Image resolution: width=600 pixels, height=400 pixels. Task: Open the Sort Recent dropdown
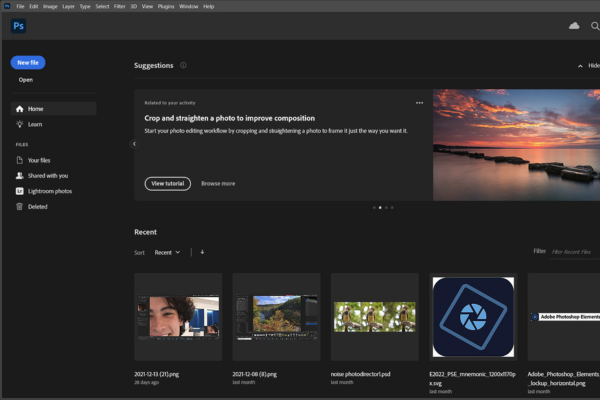coord(167,252)
